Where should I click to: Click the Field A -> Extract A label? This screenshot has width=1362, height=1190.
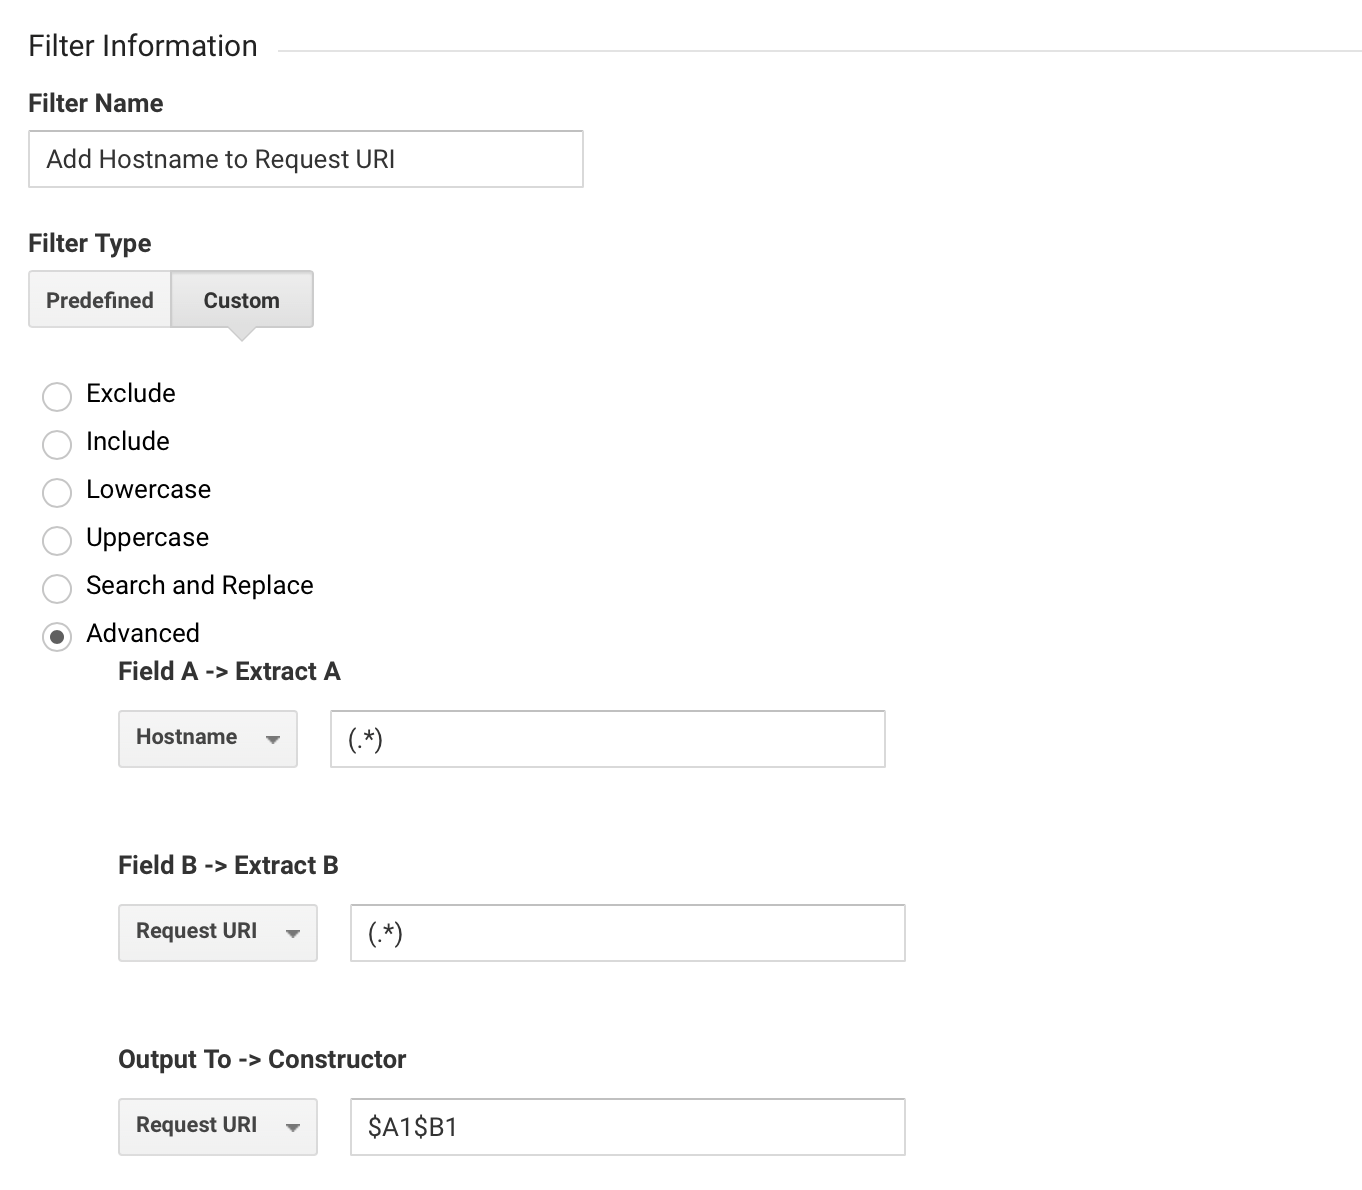click(229, 671)
